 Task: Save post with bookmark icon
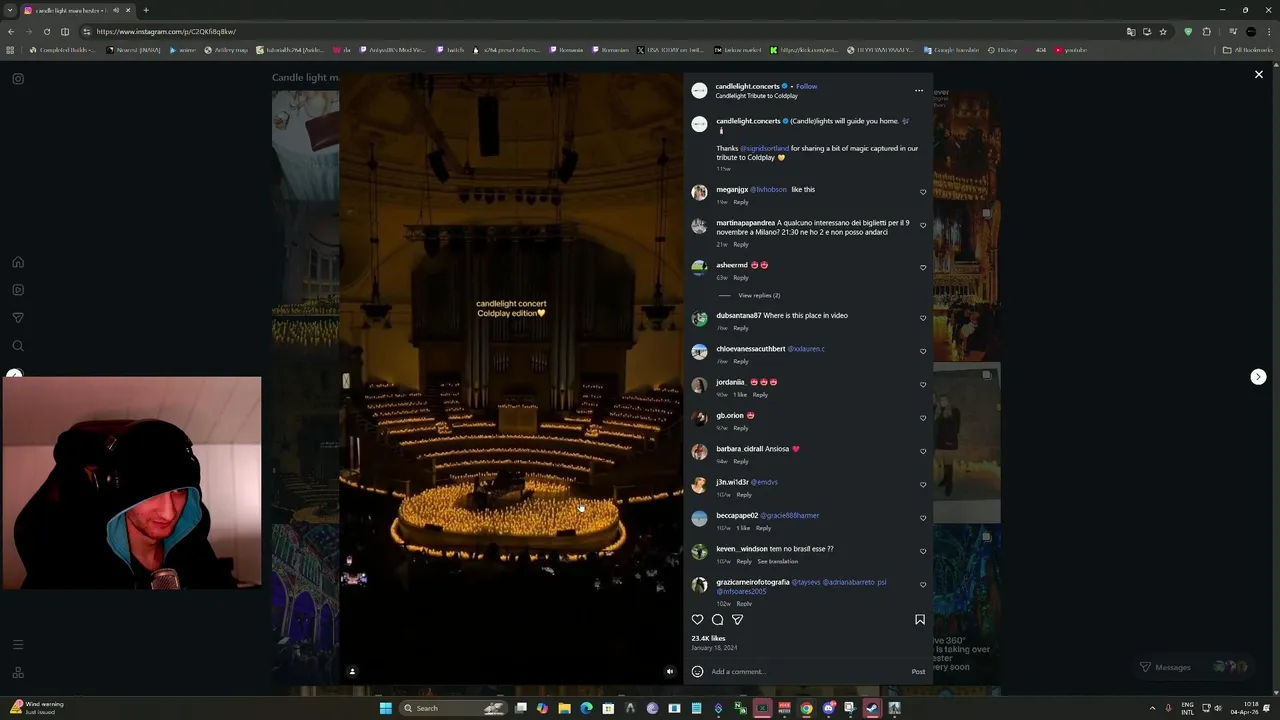pos(920,620)
